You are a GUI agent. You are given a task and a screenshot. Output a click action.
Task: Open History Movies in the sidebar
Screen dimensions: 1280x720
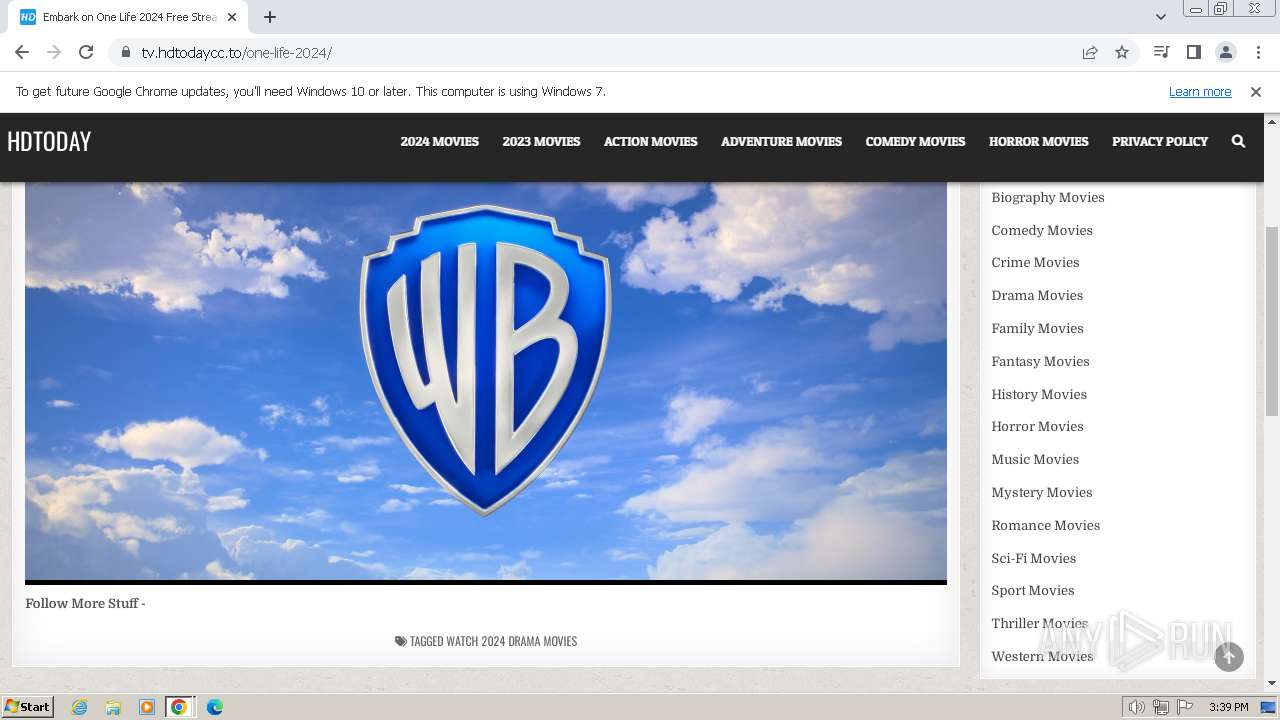click(x=1039, y=394)
